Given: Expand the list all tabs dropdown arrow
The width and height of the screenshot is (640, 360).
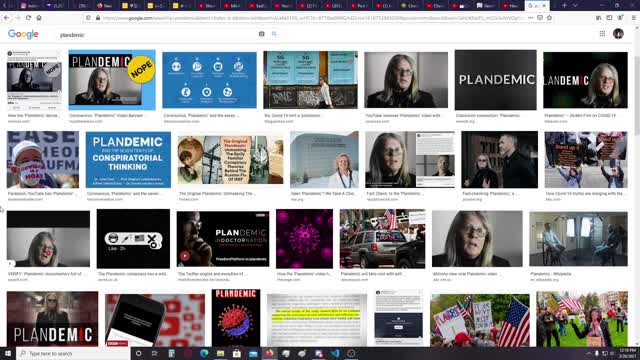Looking at the screenshot, I should [575, 6].
